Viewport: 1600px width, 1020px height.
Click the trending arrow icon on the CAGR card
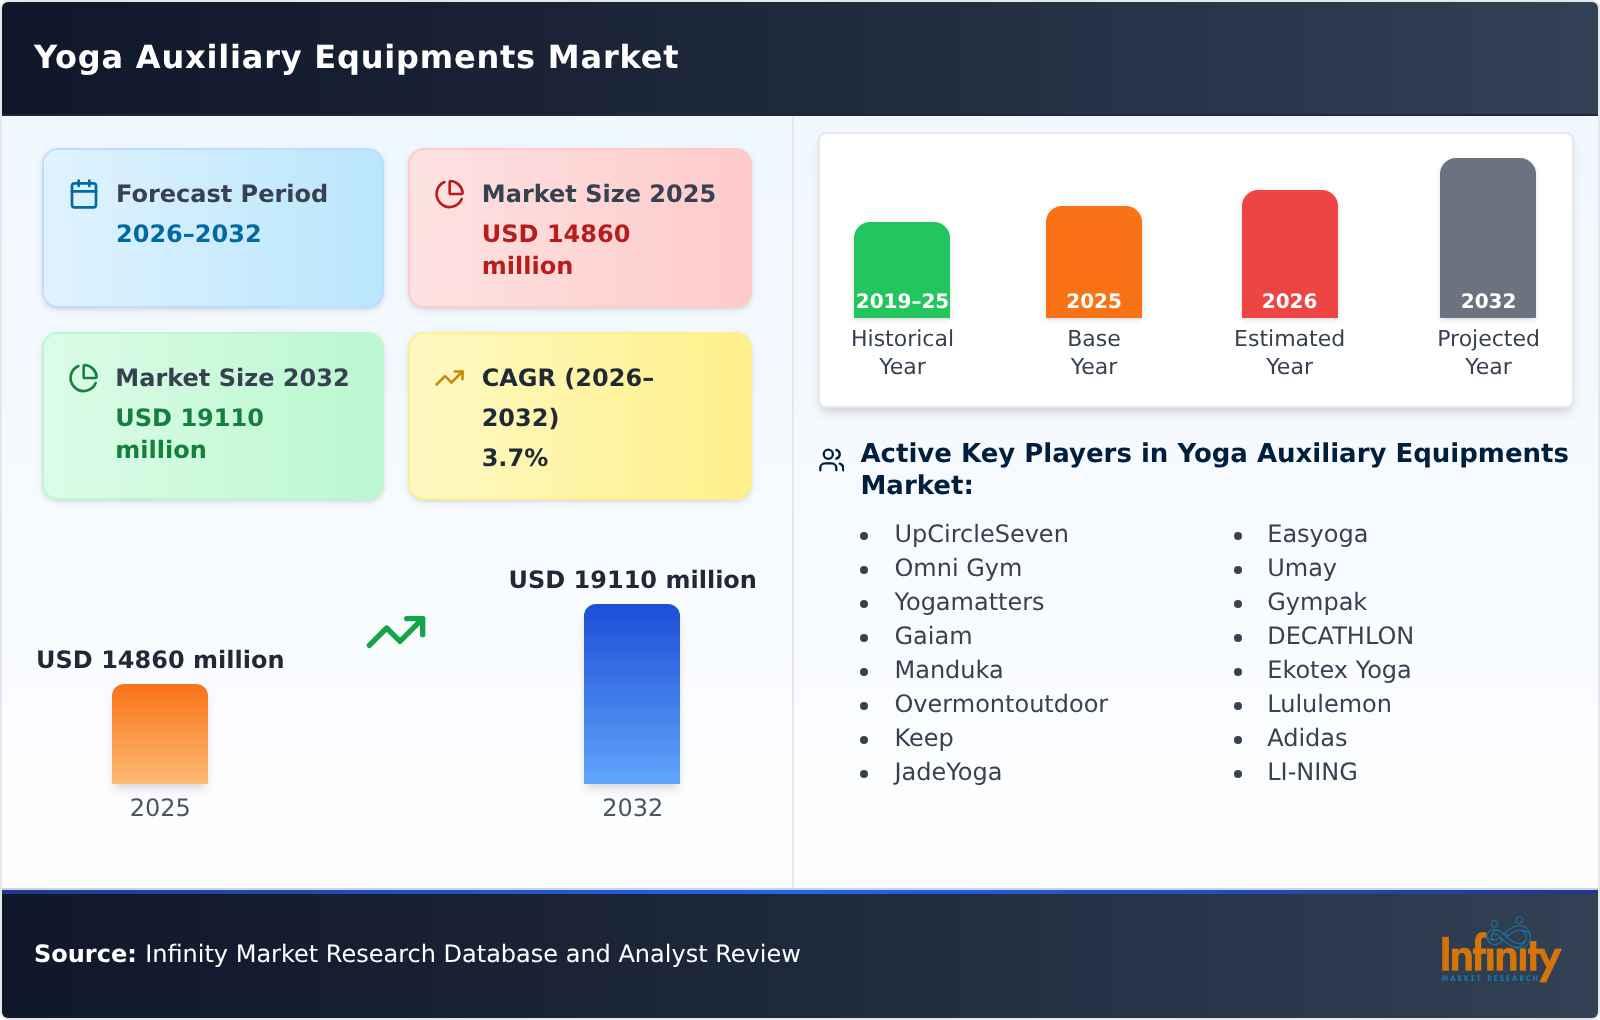pyautogui.click(x=449, y=375)
